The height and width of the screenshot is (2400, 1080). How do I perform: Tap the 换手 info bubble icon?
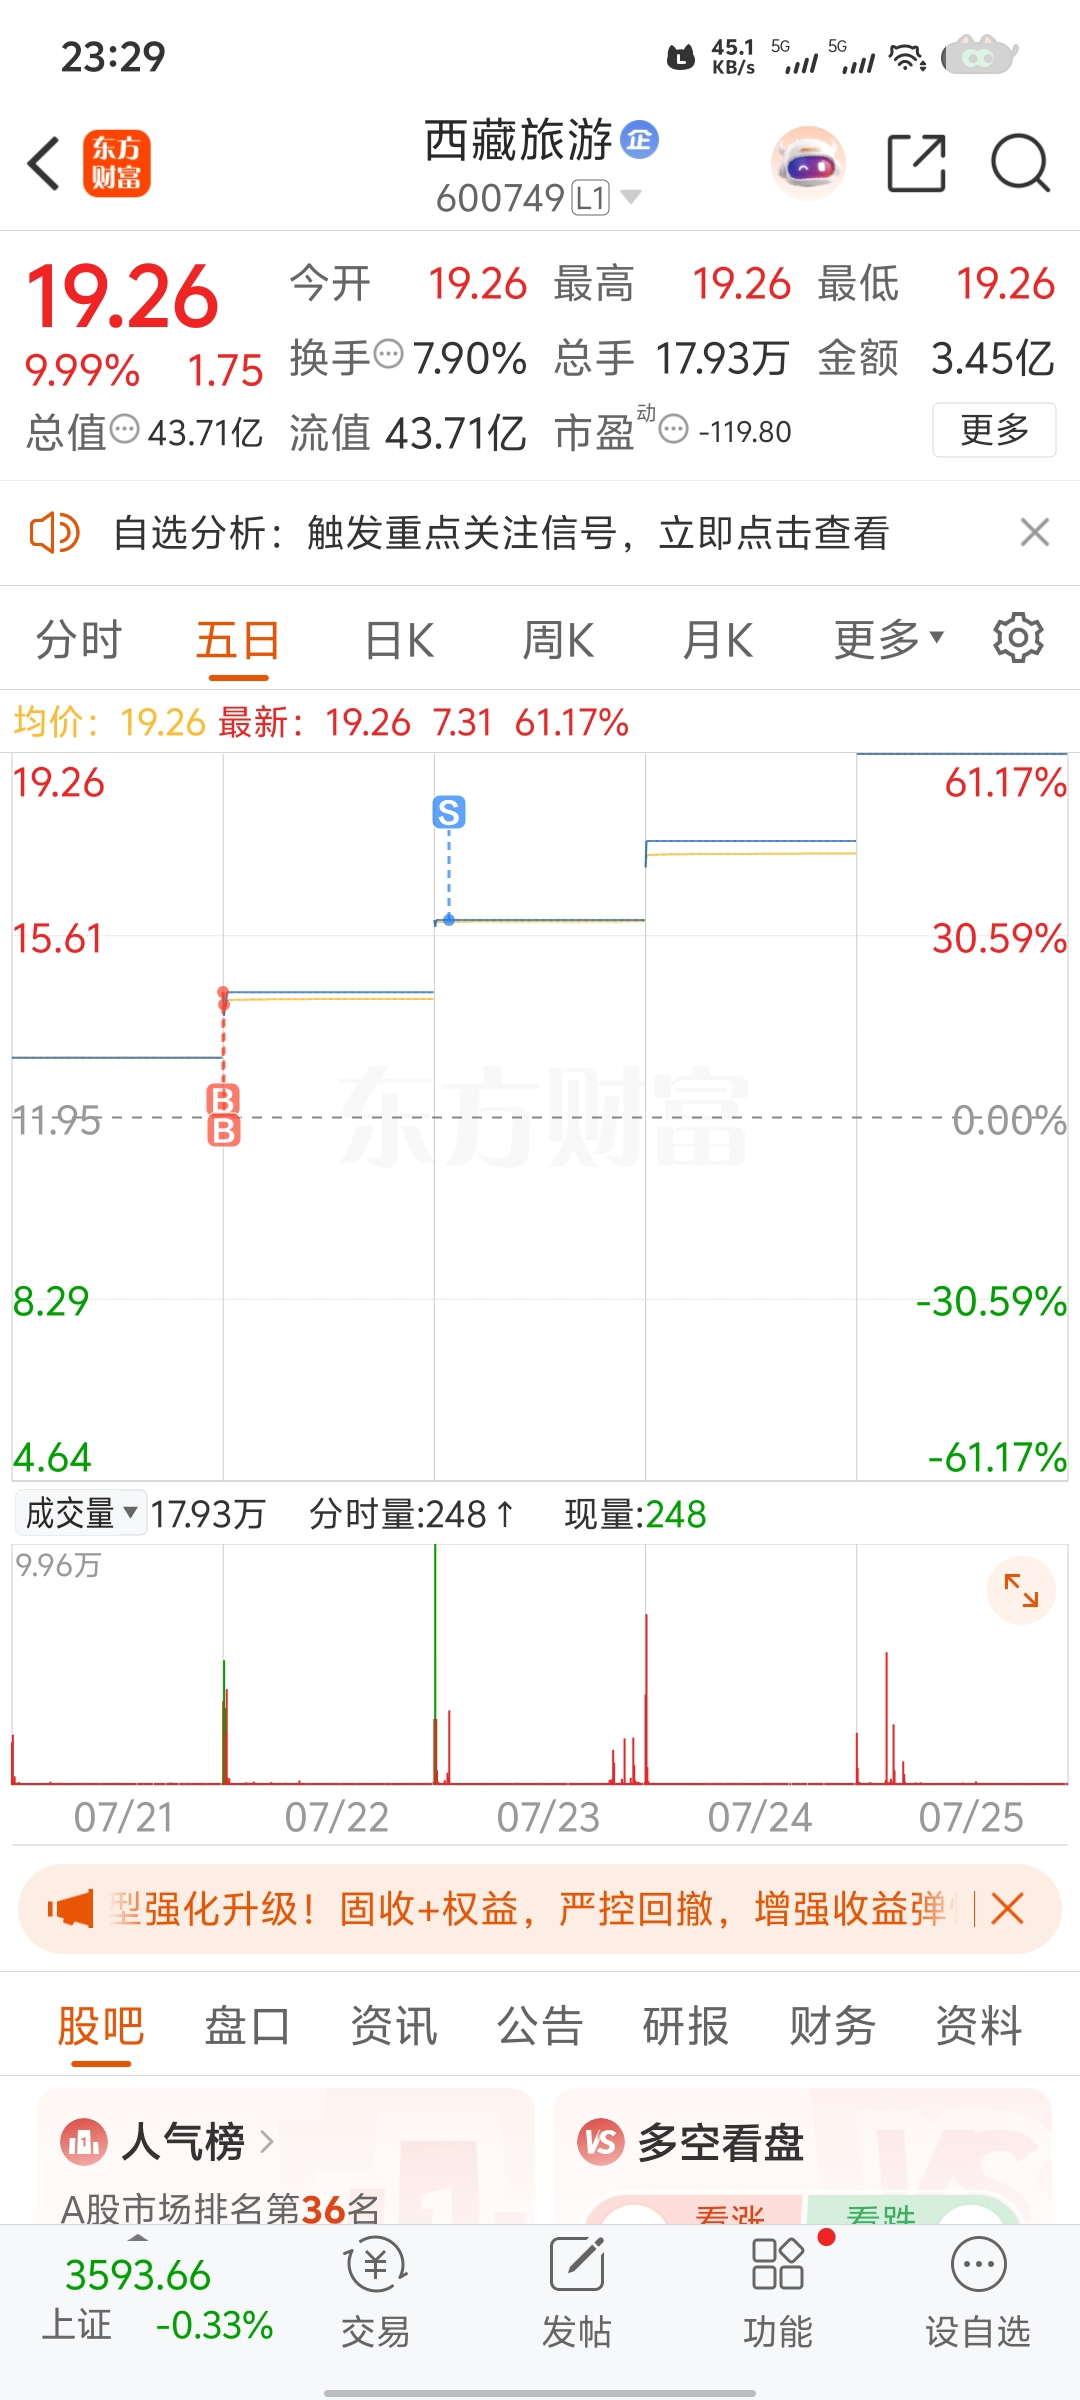click(388, 354)
